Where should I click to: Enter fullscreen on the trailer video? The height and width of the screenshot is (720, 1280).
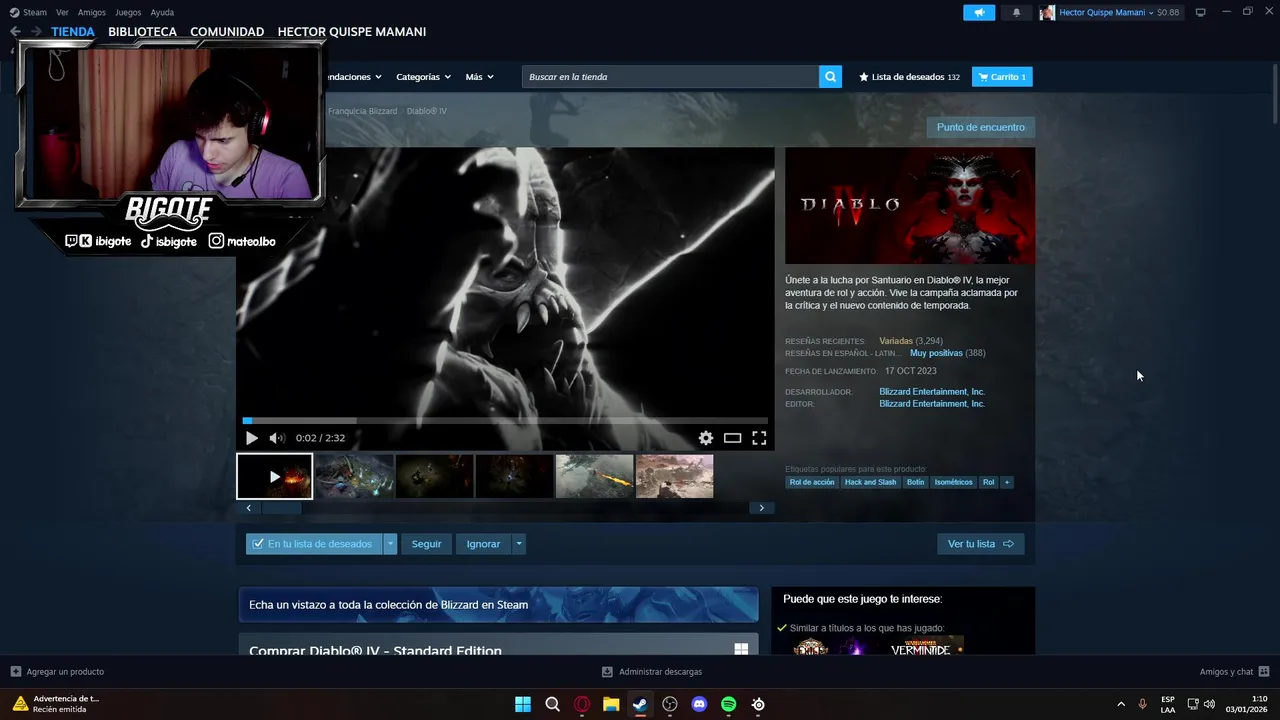[x=759, y=438]
